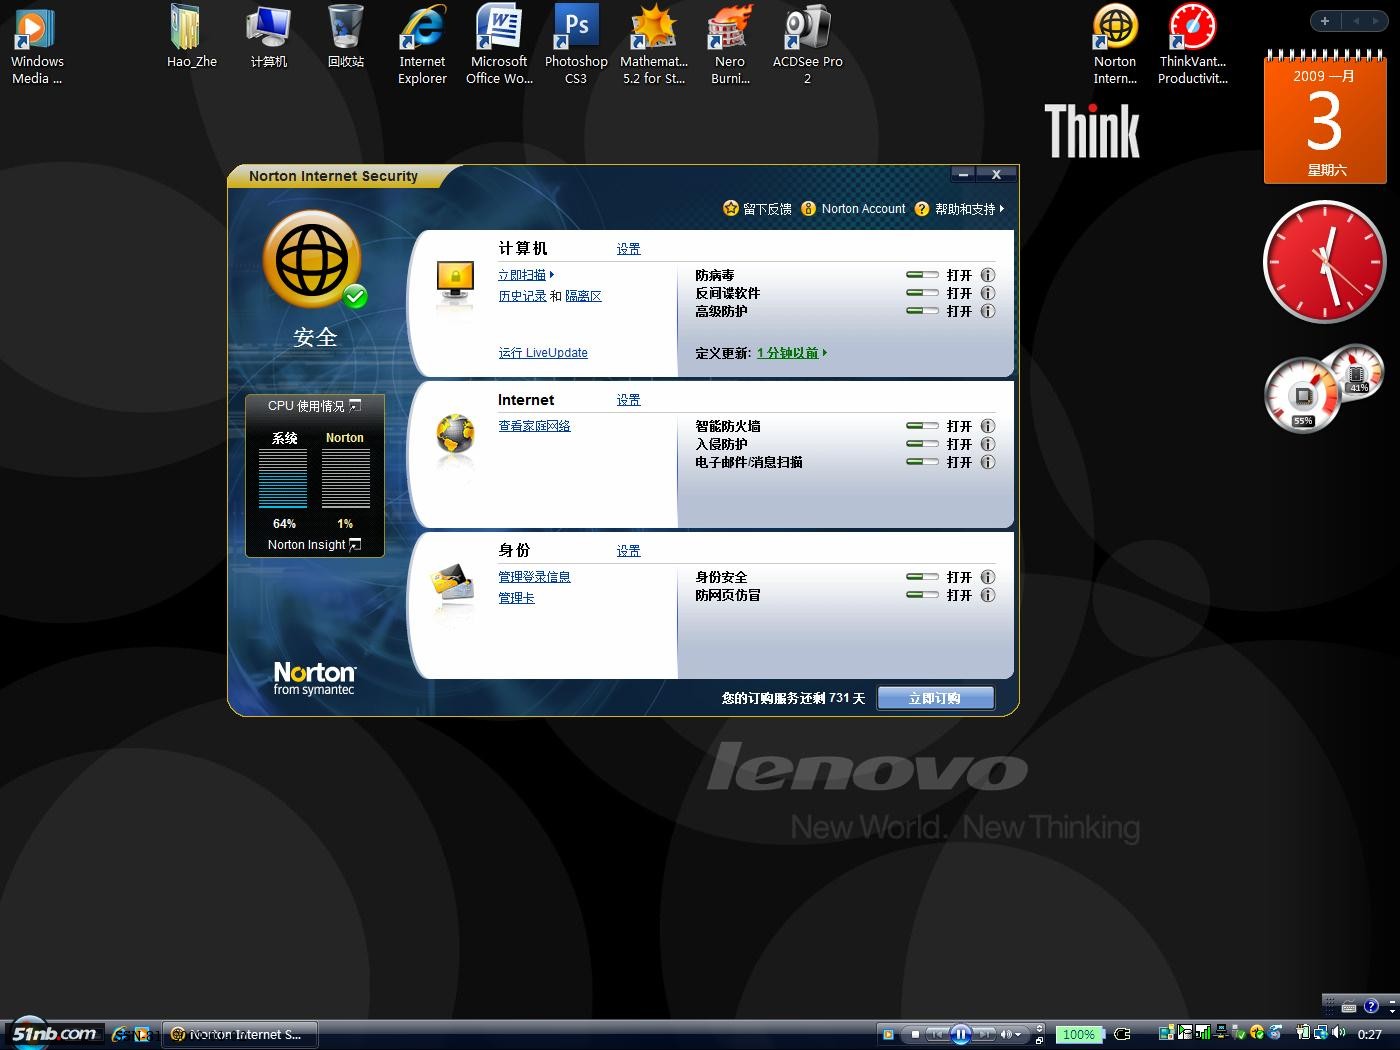Launch Internet Explorer desktop shortcut
Image resolution: width=1400 pixels, height=1050 pixels.
click(422, 45)
